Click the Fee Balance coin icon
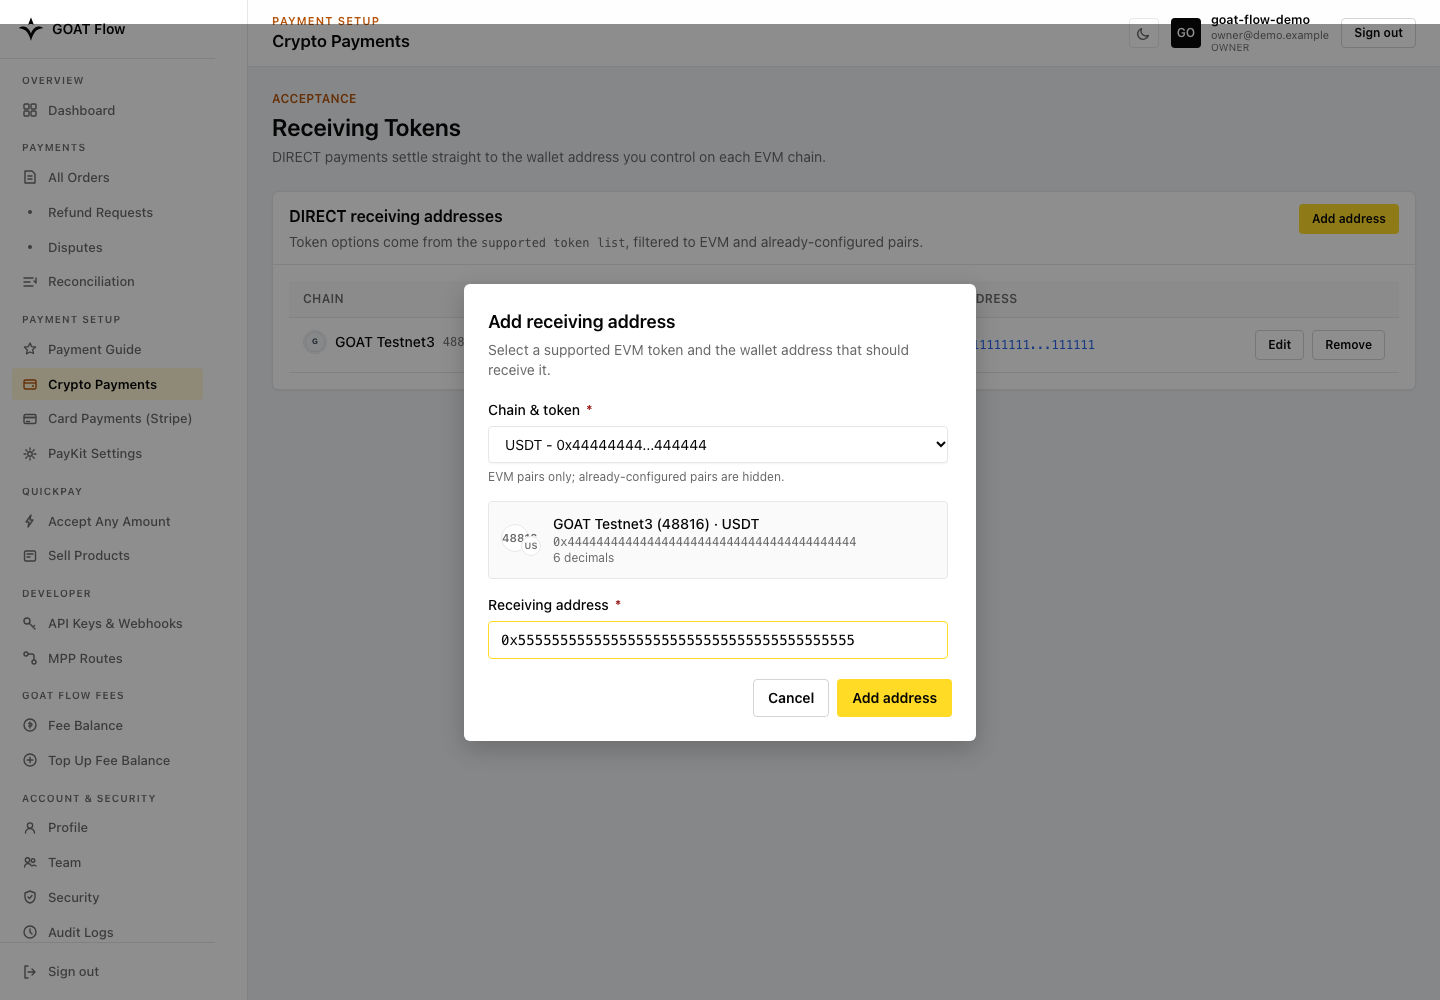This screenshot has width=1440, height=1000. [x=30, y=726]
